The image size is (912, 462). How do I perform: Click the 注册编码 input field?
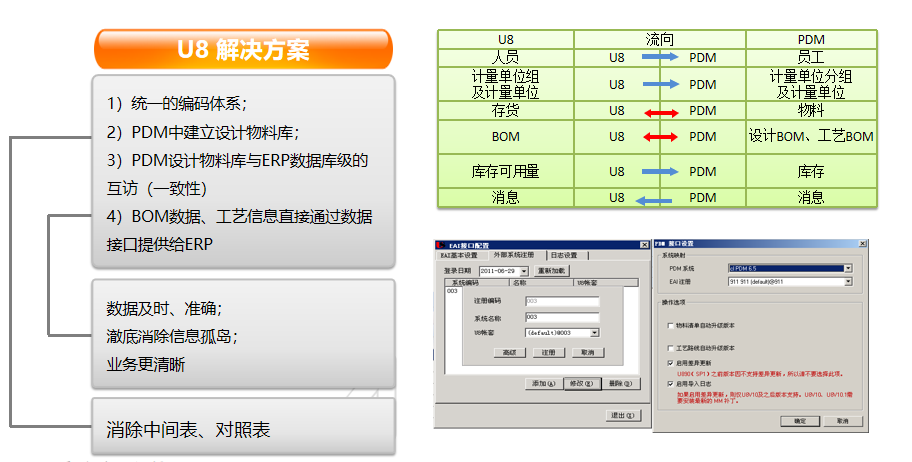562,301
